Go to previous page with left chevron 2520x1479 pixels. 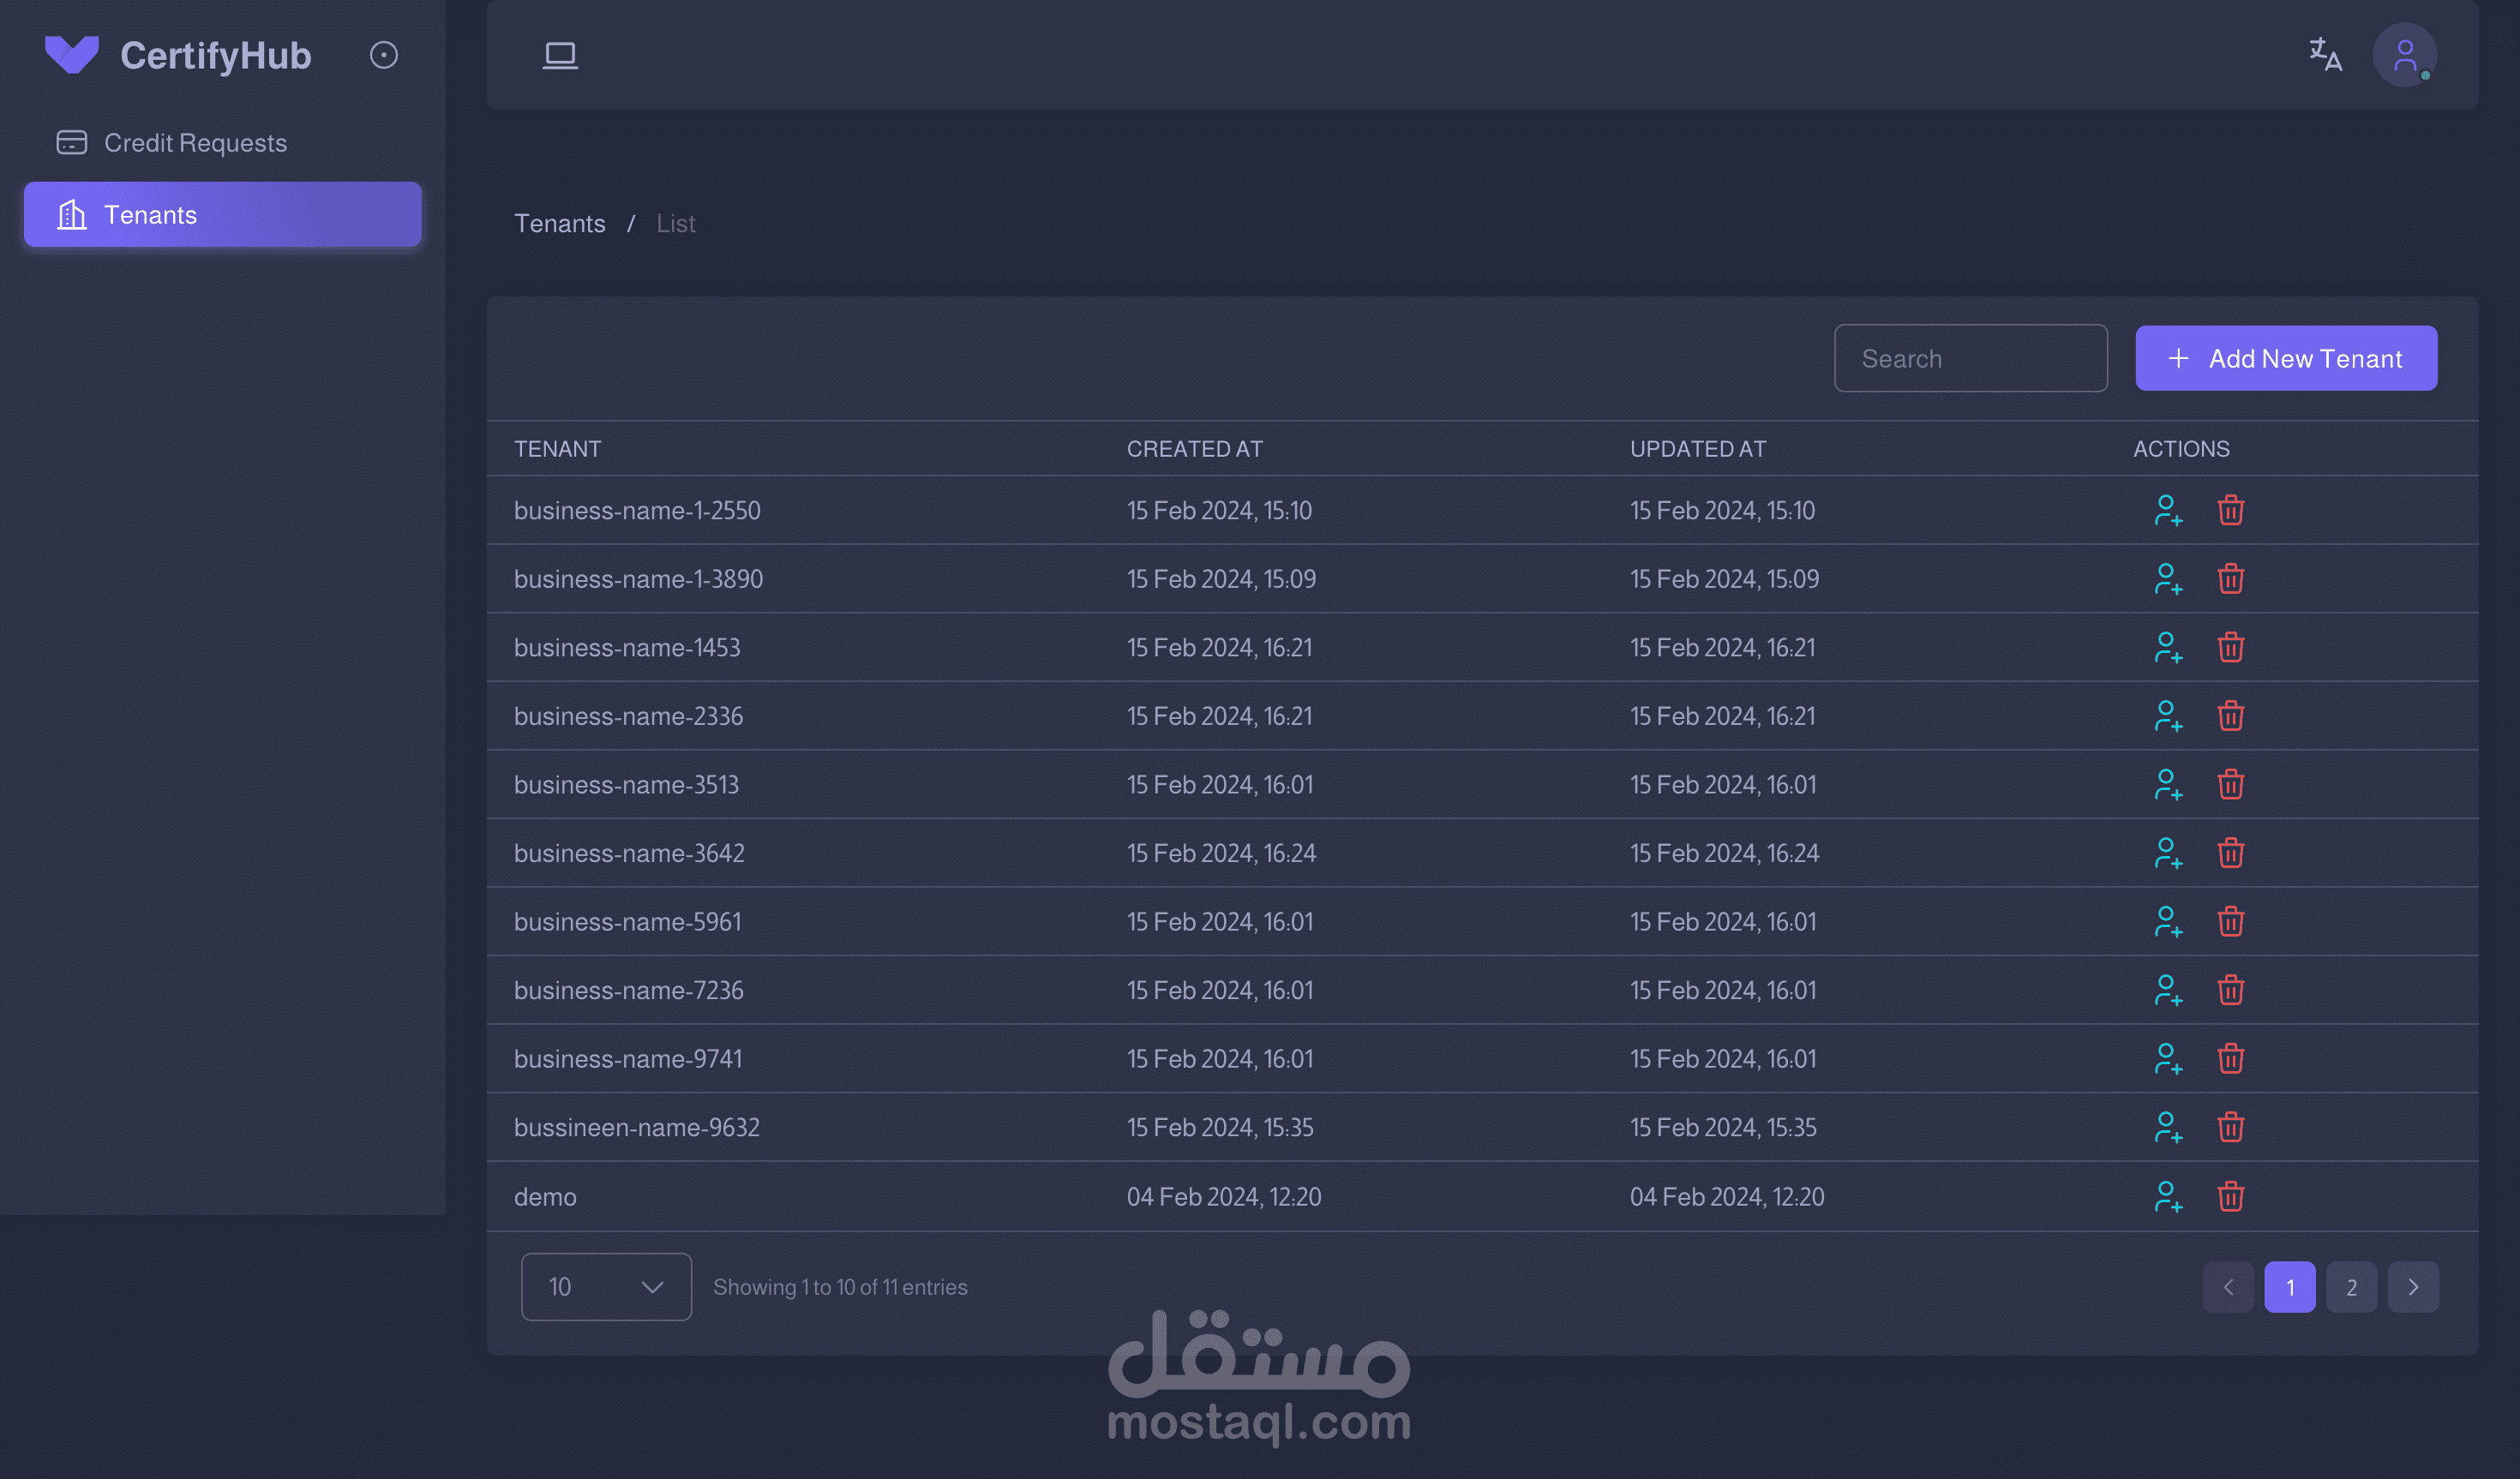pos(2228,1287)
